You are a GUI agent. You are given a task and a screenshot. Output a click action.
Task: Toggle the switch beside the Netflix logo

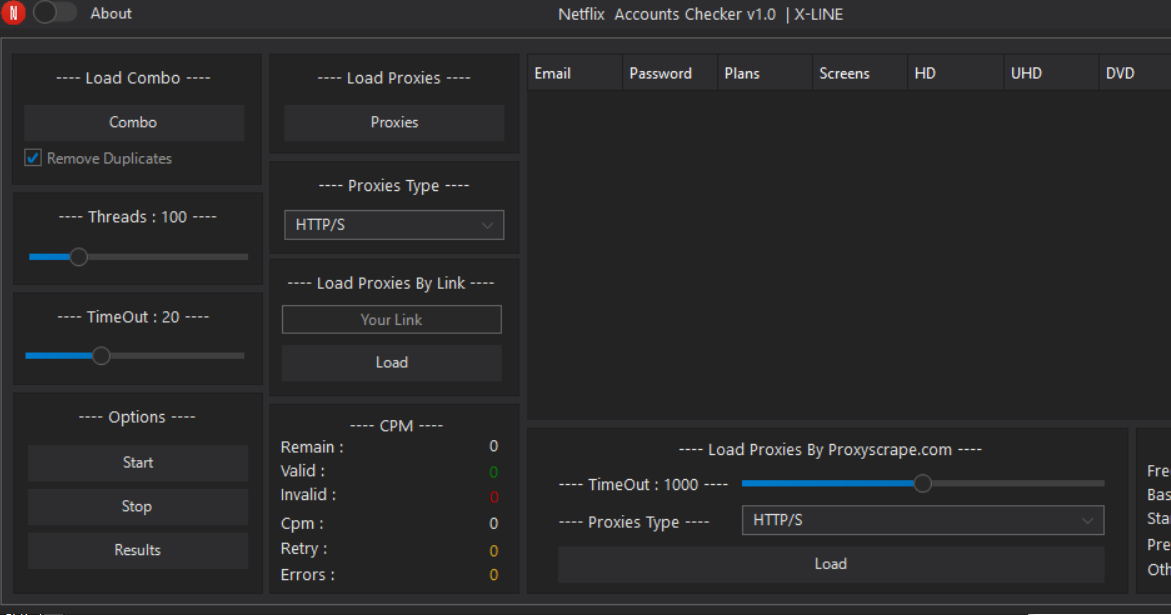pos(55,13)
